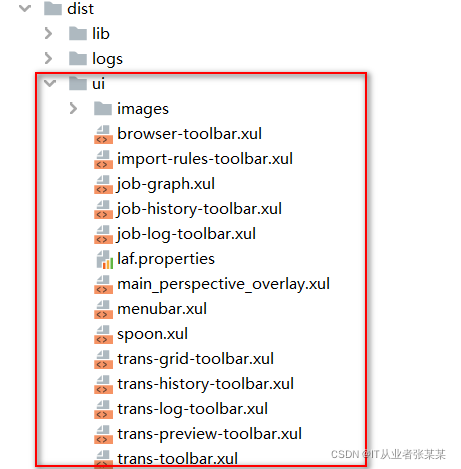Click the menubar.xul file icon
The width and height of the screenshot is (461, 469).
tap(103, 309)
